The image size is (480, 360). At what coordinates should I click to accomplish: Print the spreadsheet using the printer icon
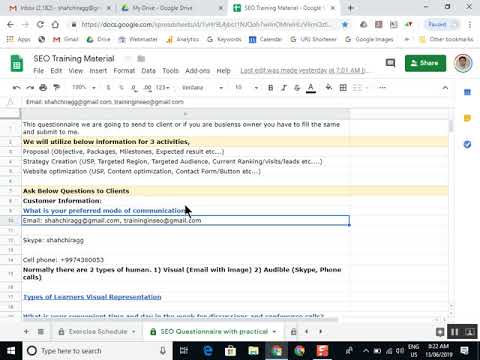pyautogui.click(x=43, y=88)
